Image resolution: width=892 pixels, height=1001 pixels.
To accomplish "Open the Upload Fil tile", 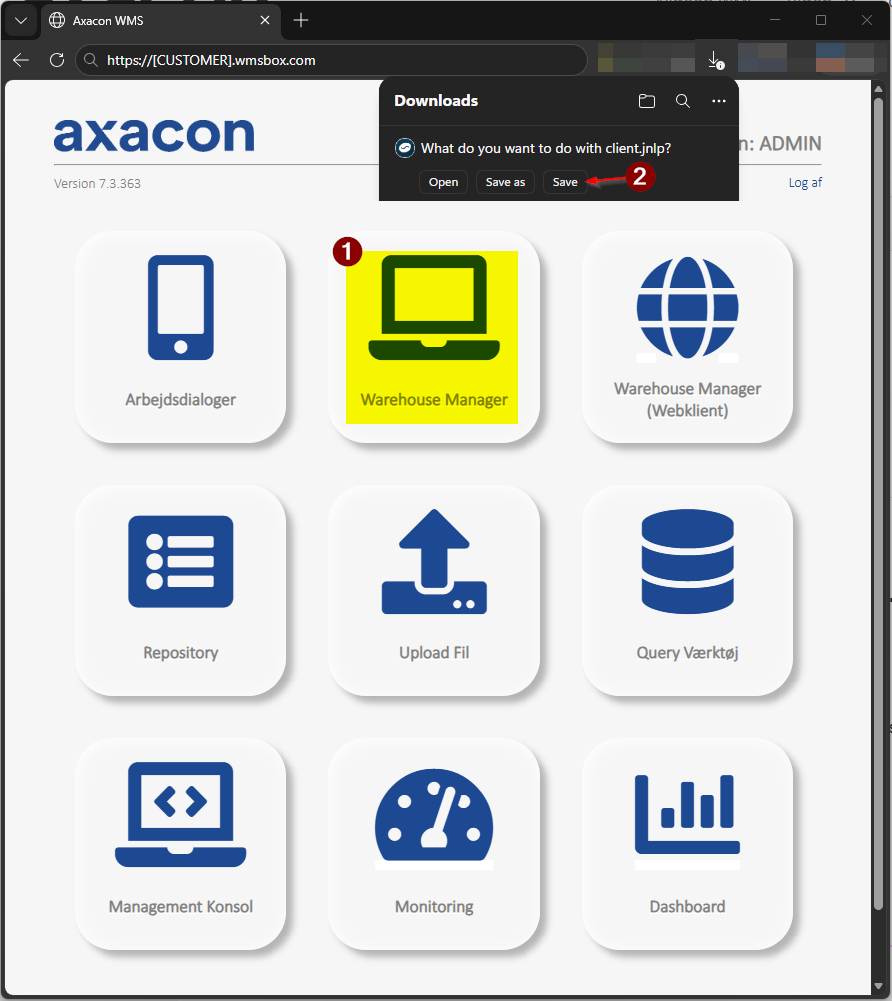I will [x=434, y=590].
